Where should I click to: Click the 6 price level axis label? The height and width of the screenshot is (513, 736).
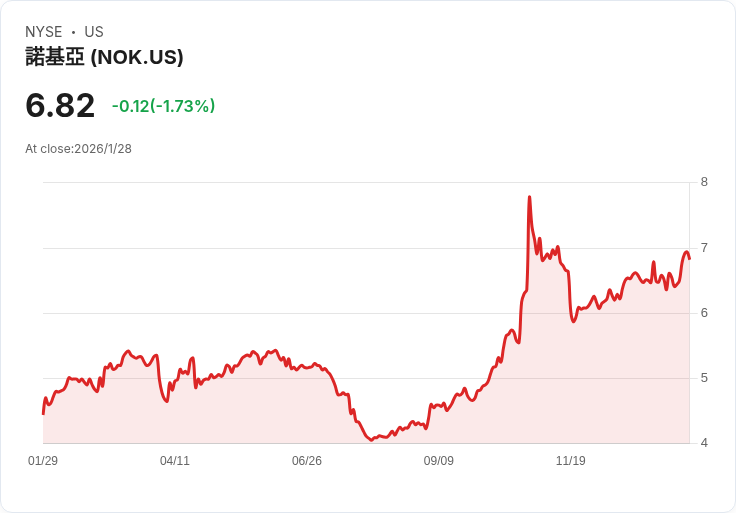pos(704,313)
